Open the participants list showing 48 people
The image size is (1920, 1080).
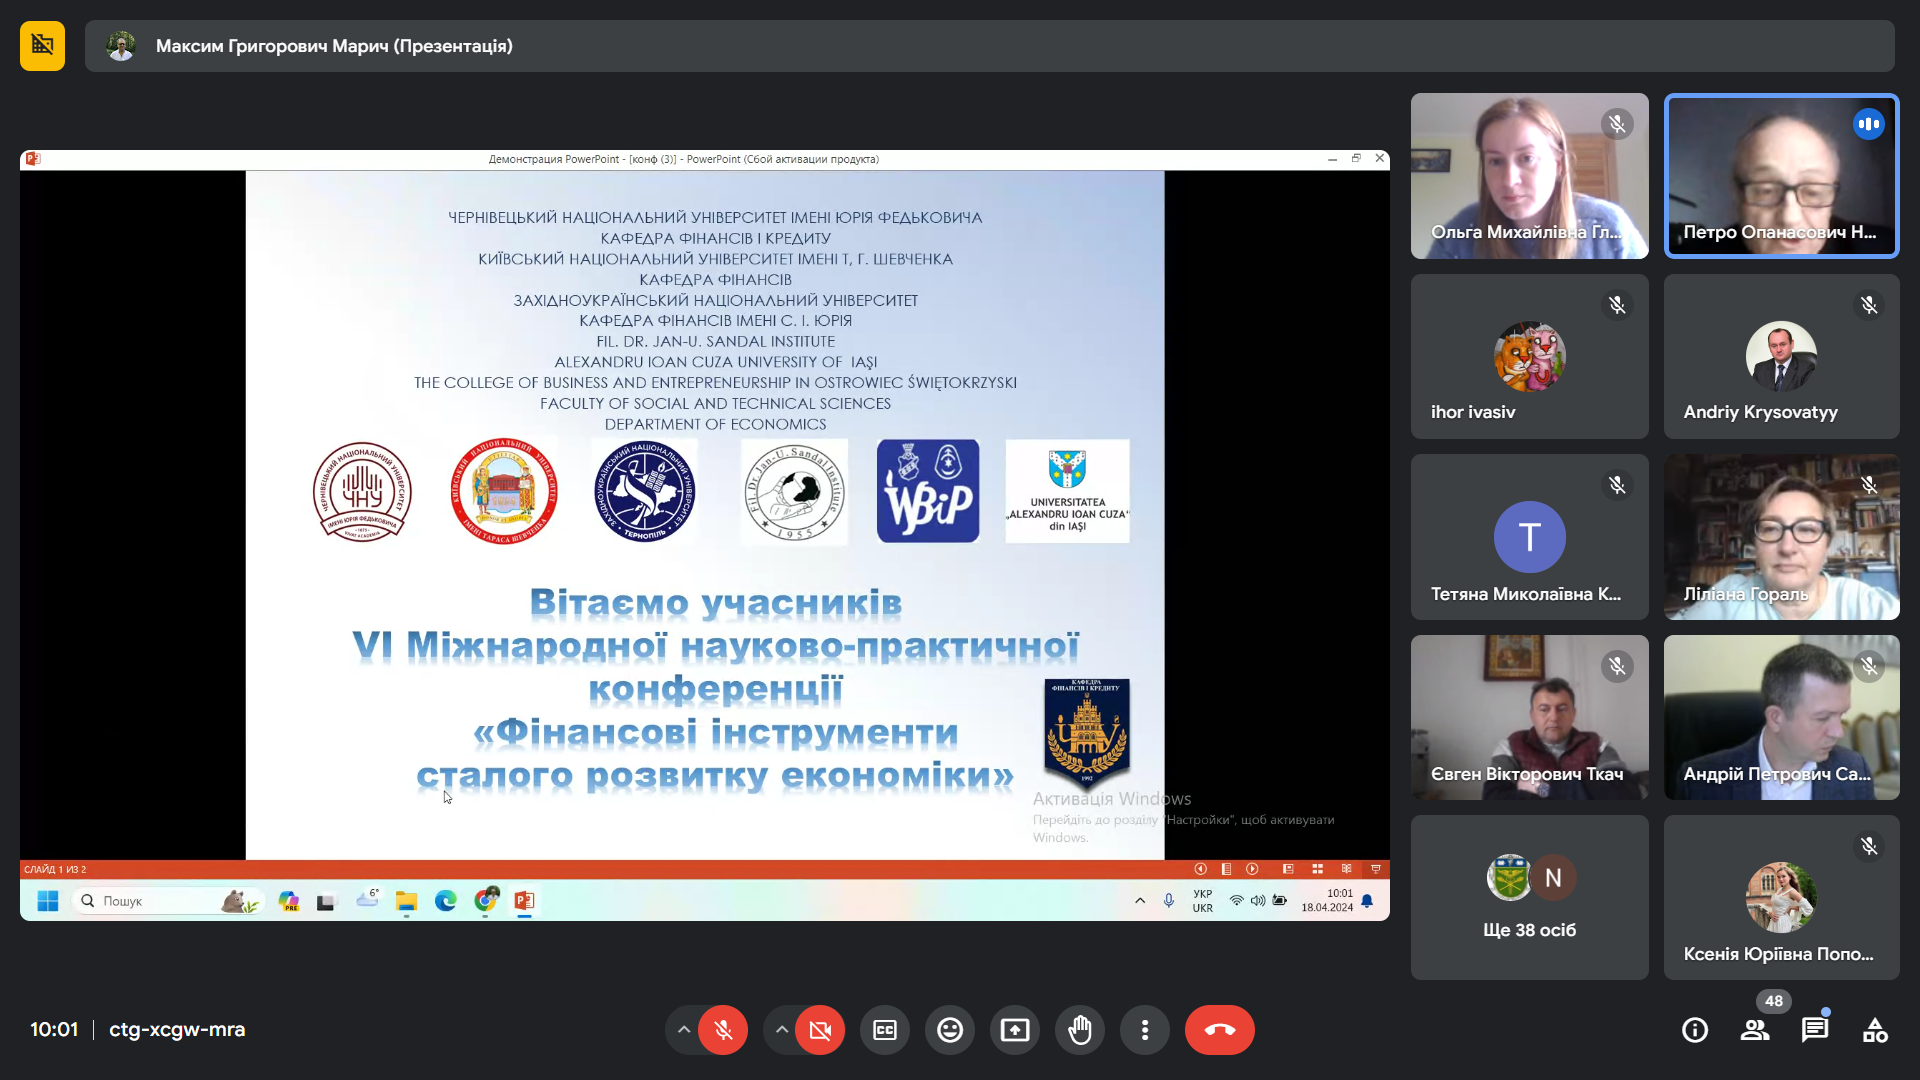point(1756,1029)
